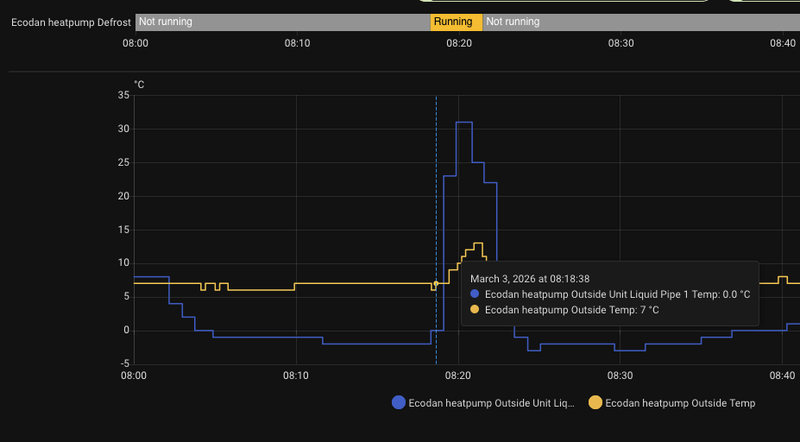Screen dimensions: 800x442
Task: Click the second Not running segment after Running
Action: tap(641, 22)
